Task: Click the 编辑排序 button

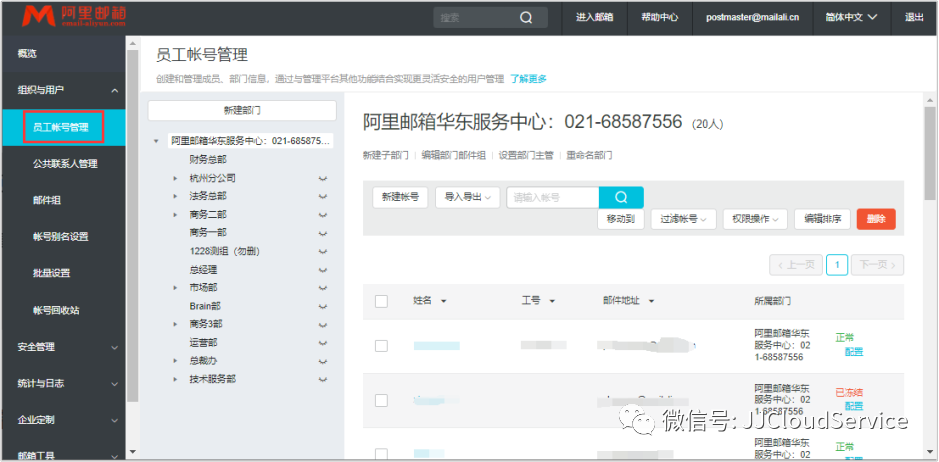Action: coord(822,219)
